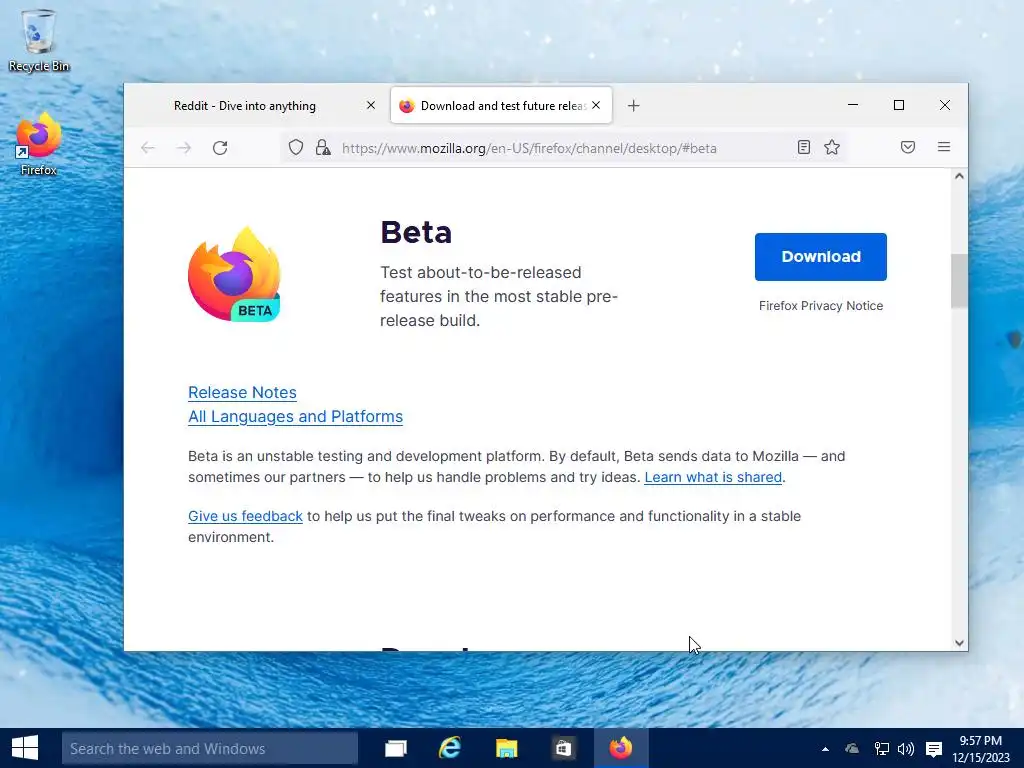This screenshot has height=768, width=1024.
Task: Reload the current page
Action: coord(220,148)
